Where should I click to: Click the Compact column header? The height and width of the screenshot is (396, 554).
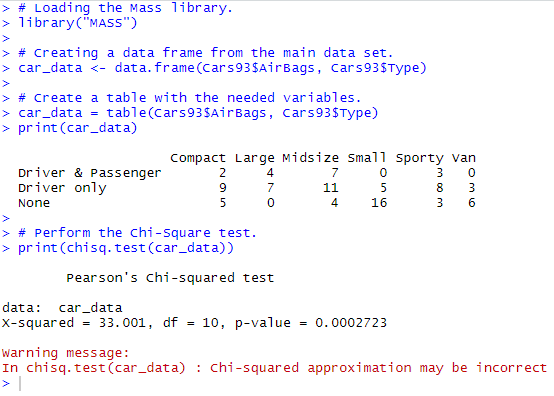(x=198, y=158)
